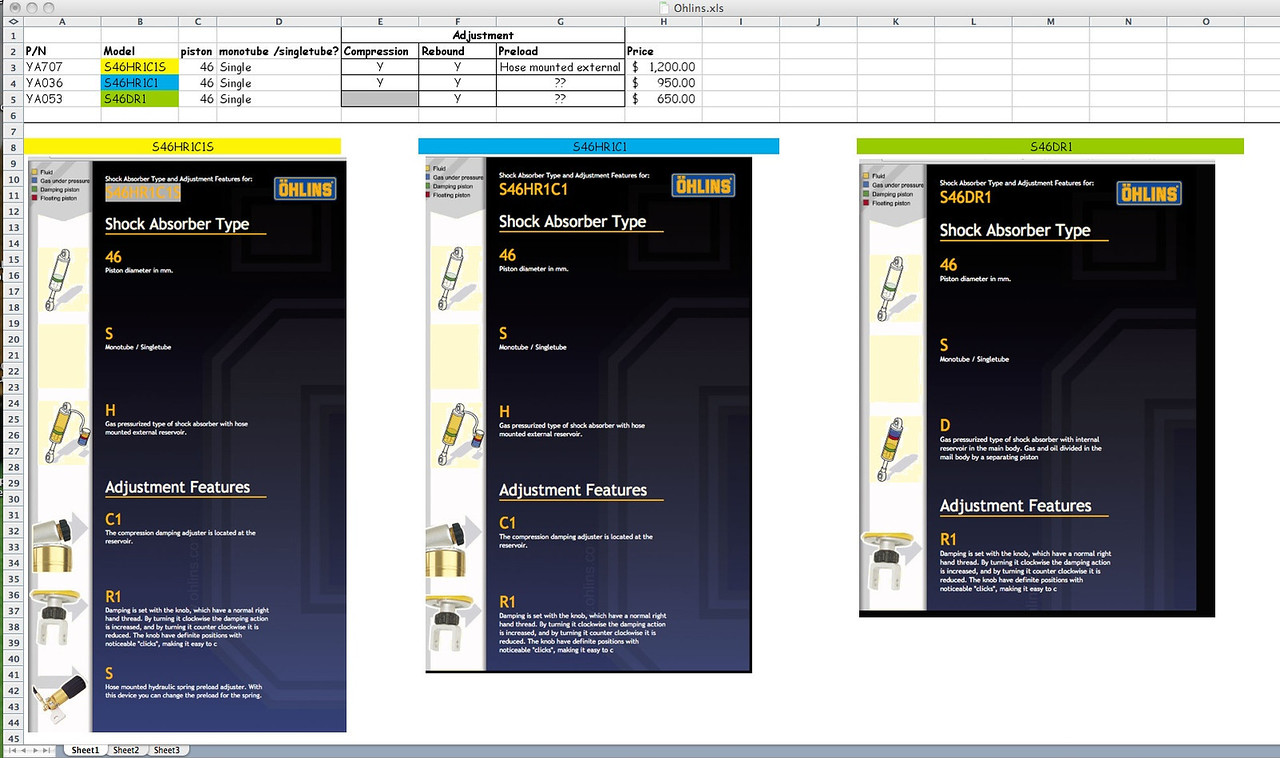1280x758 pixels.
Task: Select column A header
Action: click(x=63, y=21)
